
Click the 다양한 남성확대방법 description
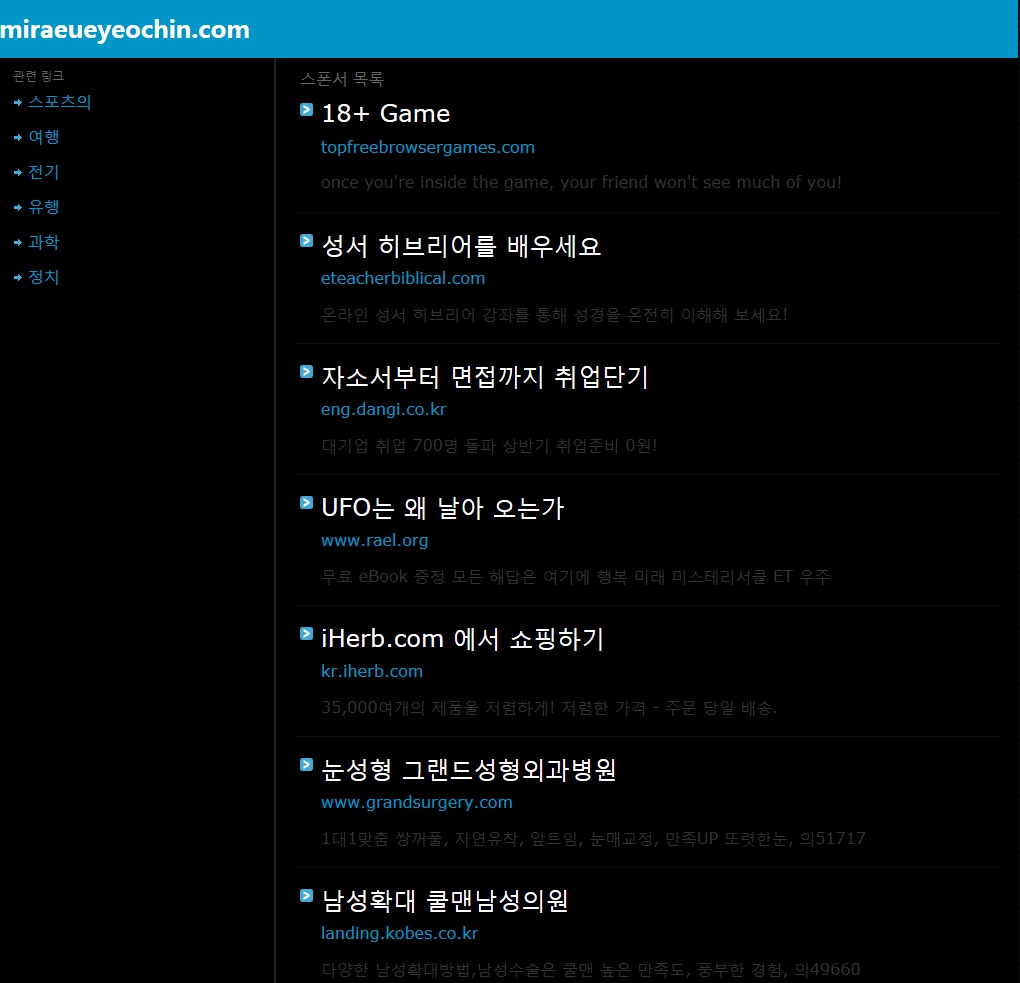pos(591,970)
